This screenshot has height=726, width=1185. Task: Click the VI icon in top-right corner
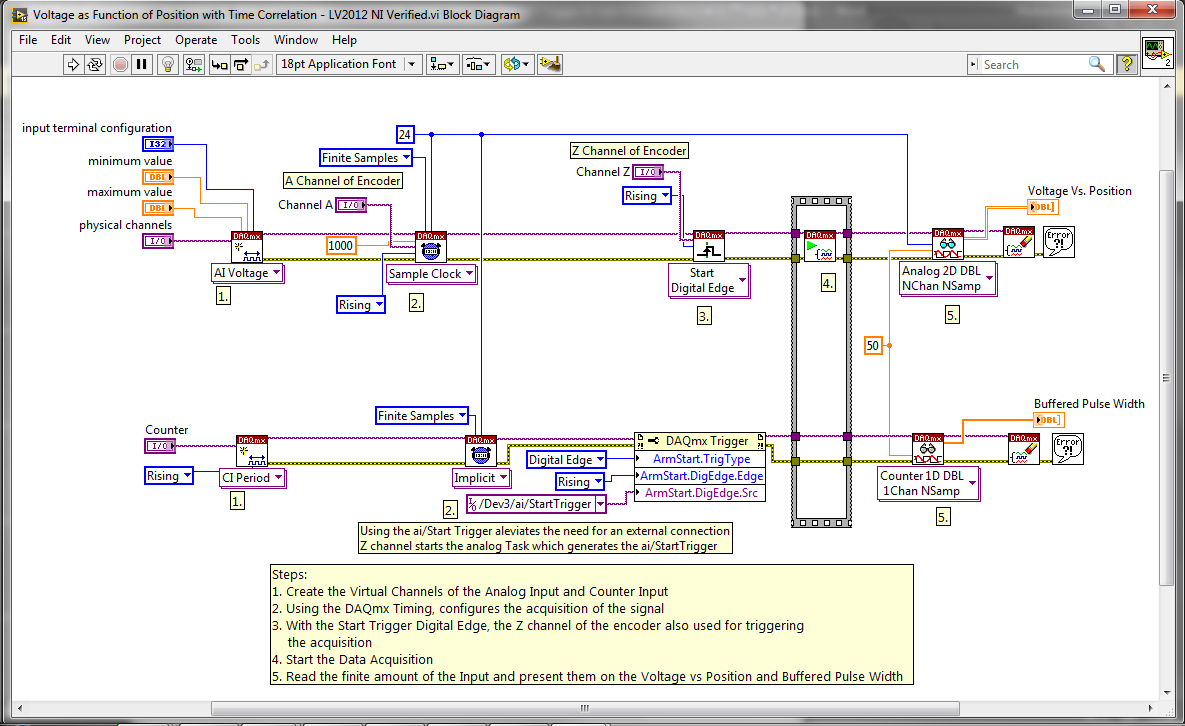1157,54
